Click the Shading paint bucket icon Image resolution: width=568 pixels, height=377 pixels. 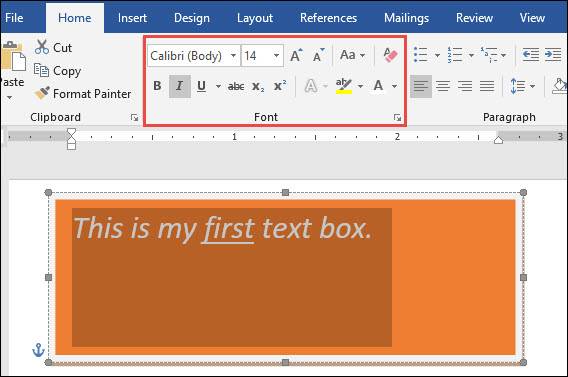(x=560, y=86)
